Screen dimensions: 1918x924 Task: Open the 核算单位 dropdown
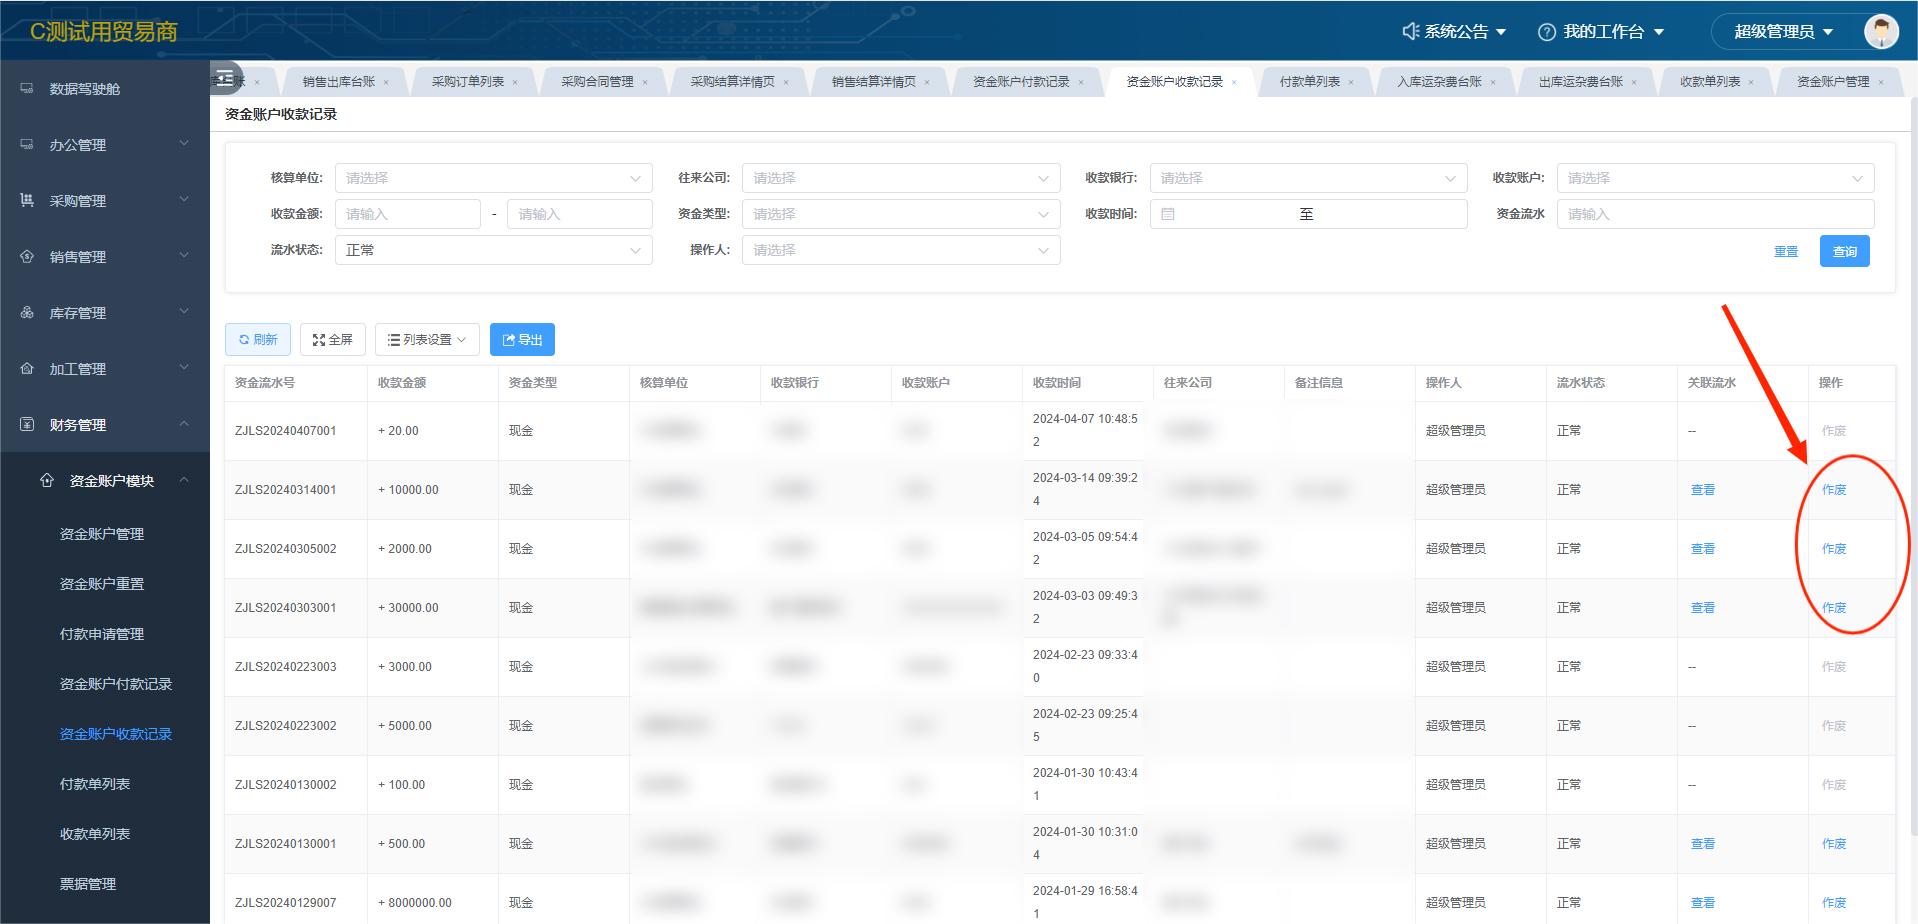click(493, 178)
